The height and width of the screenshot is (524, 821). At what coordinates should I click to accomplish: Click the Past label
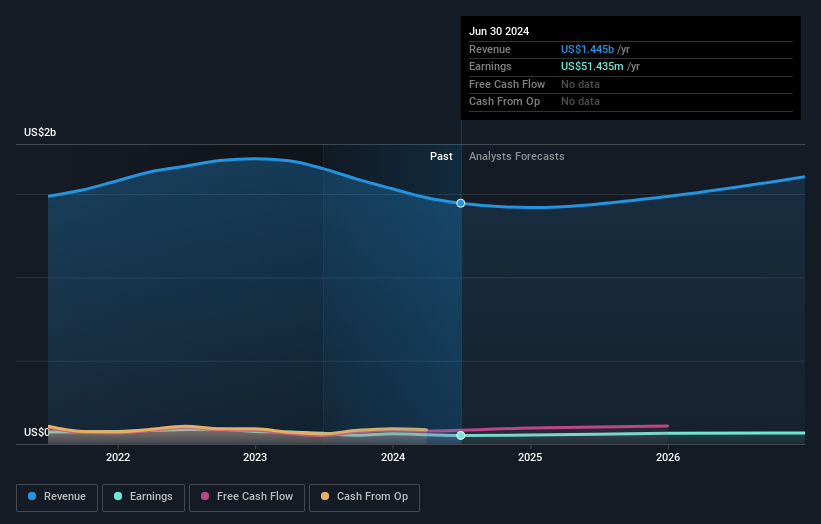[441, 157]
